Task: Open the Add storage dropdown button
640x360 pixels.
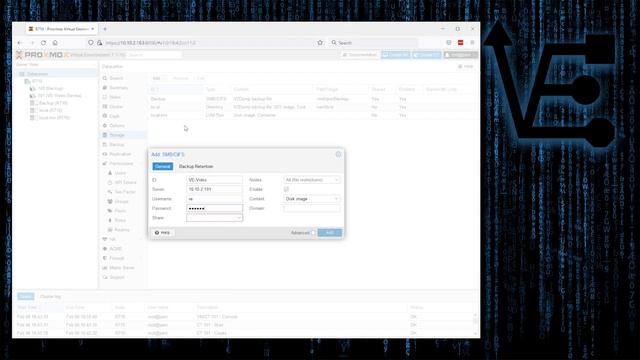Action: [x=158, y=78]
